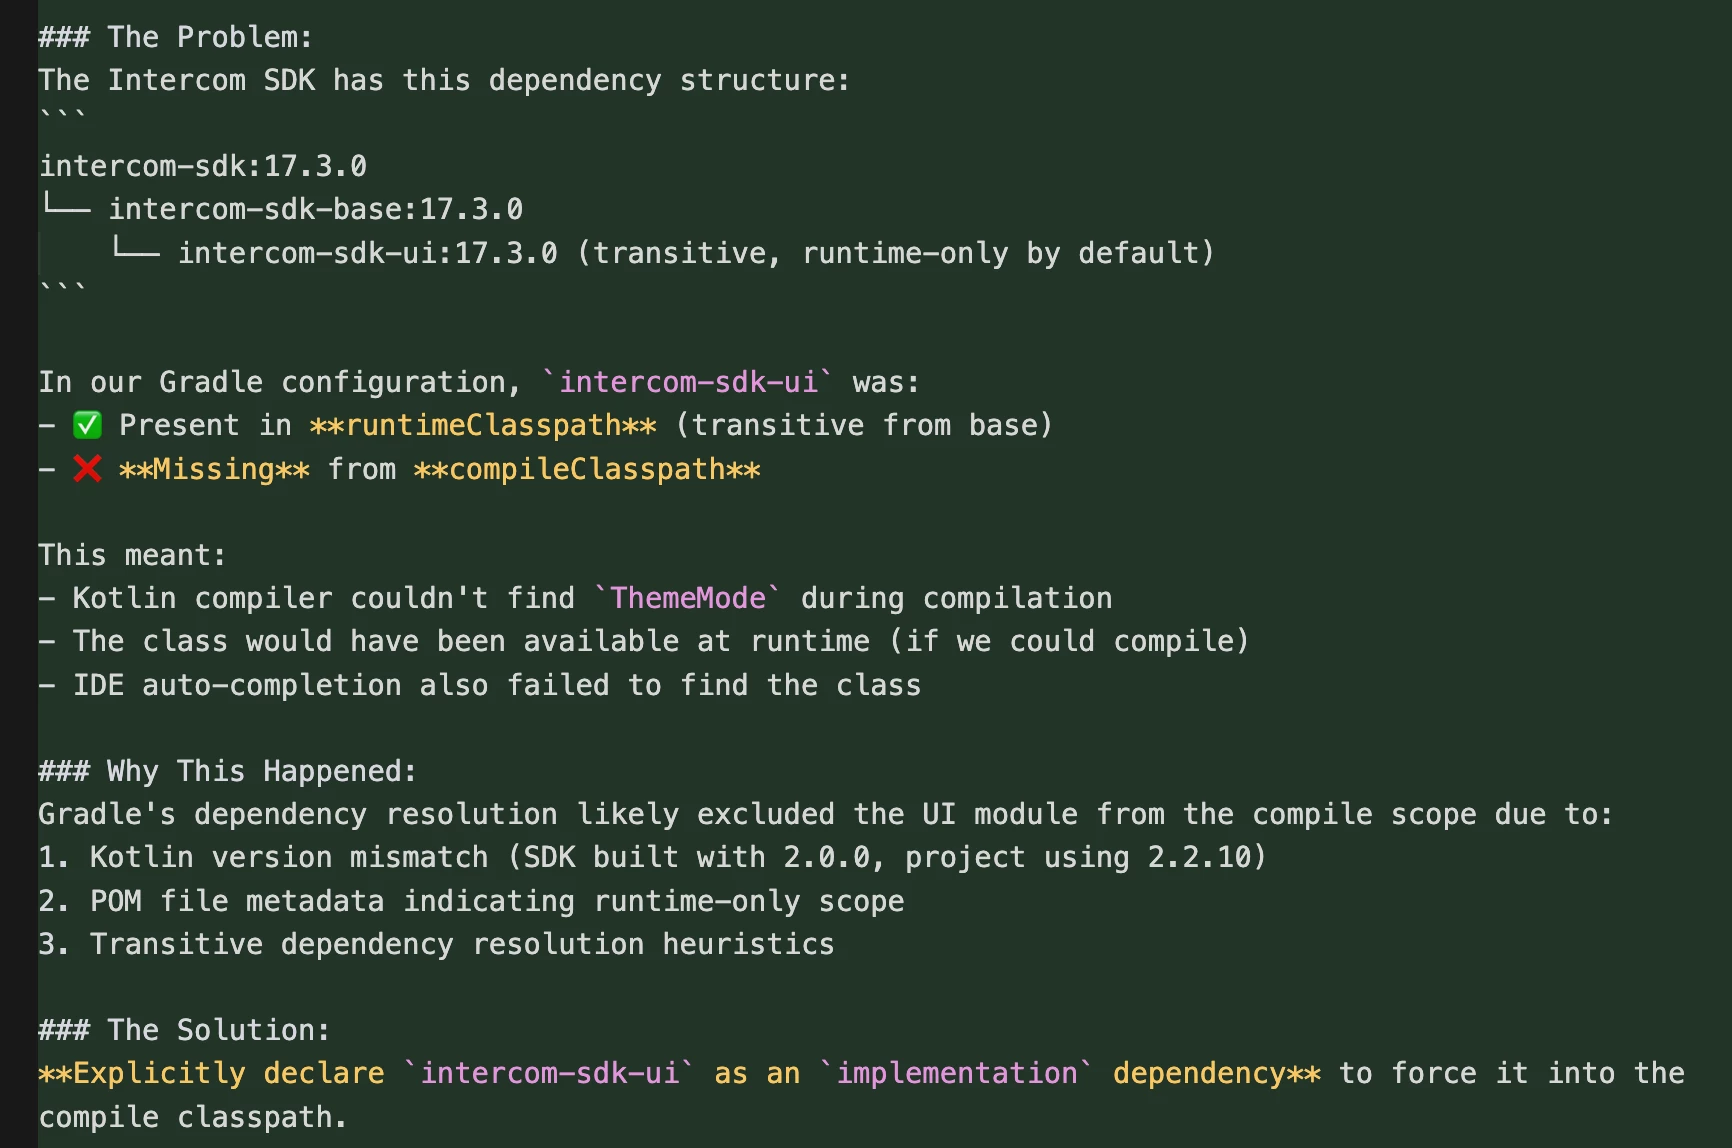Click the pink `ThemeMode` inline code
This screenshot has height=1148, width=1732.
688,598
